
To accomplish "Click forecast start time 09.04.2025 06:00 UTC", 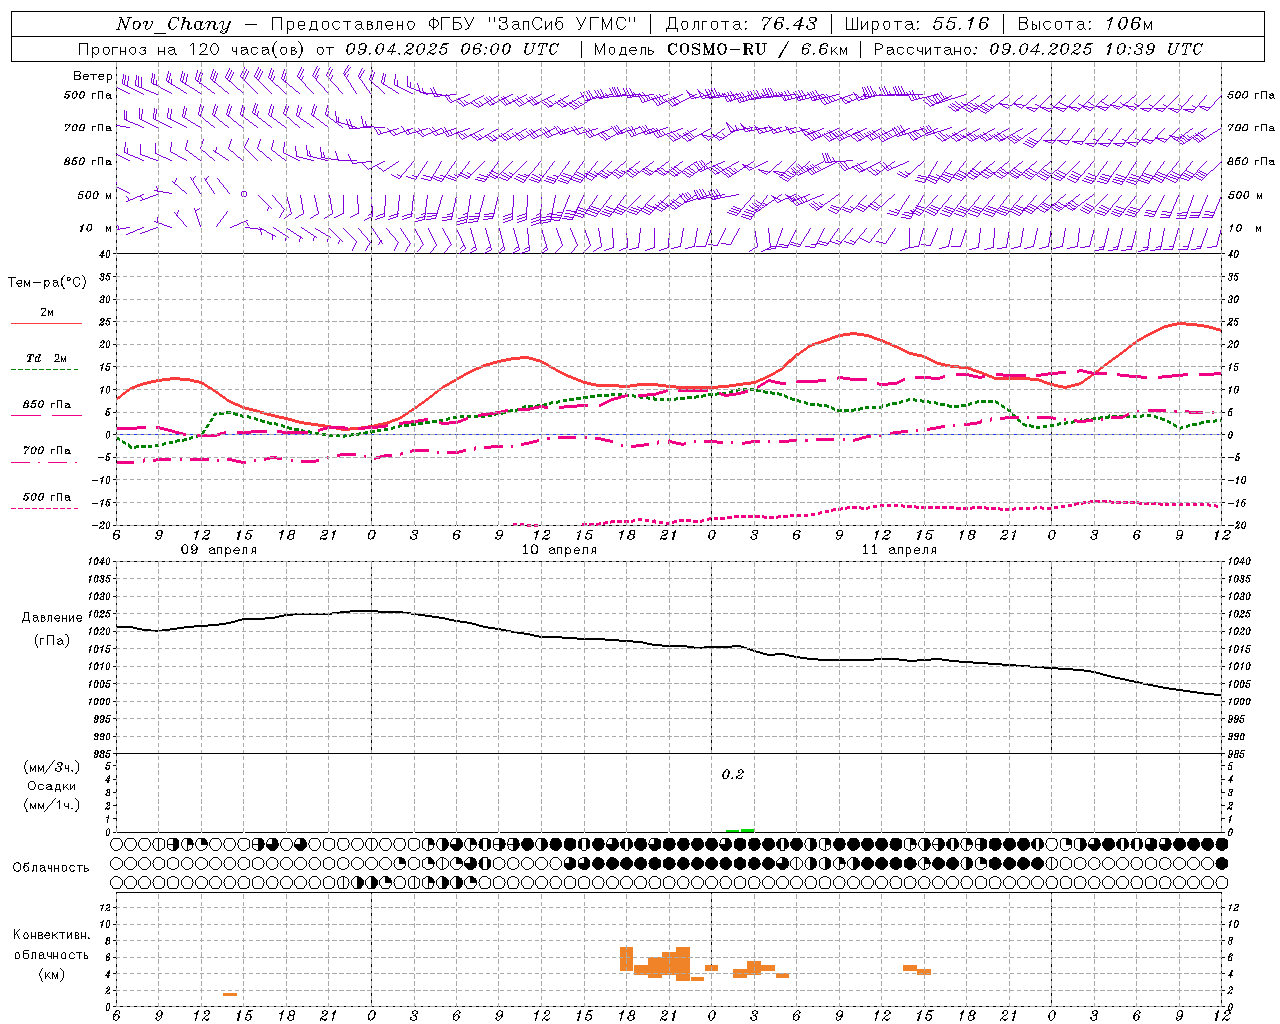I will click(x=452, y=49).
